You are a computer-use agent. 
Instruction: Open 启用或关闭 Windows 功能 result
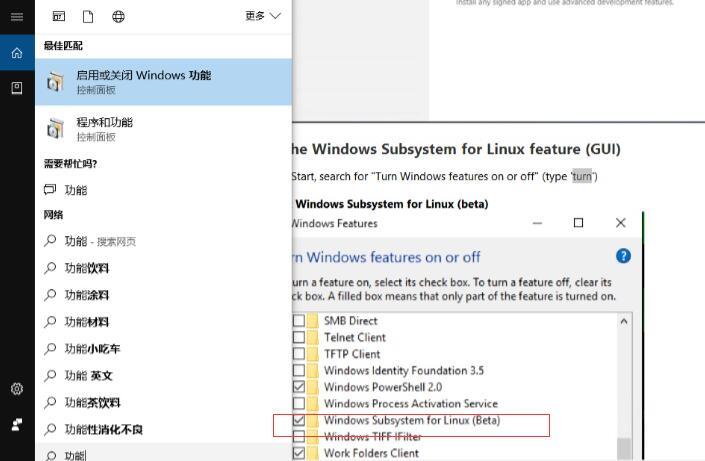(x=164, y=82)
